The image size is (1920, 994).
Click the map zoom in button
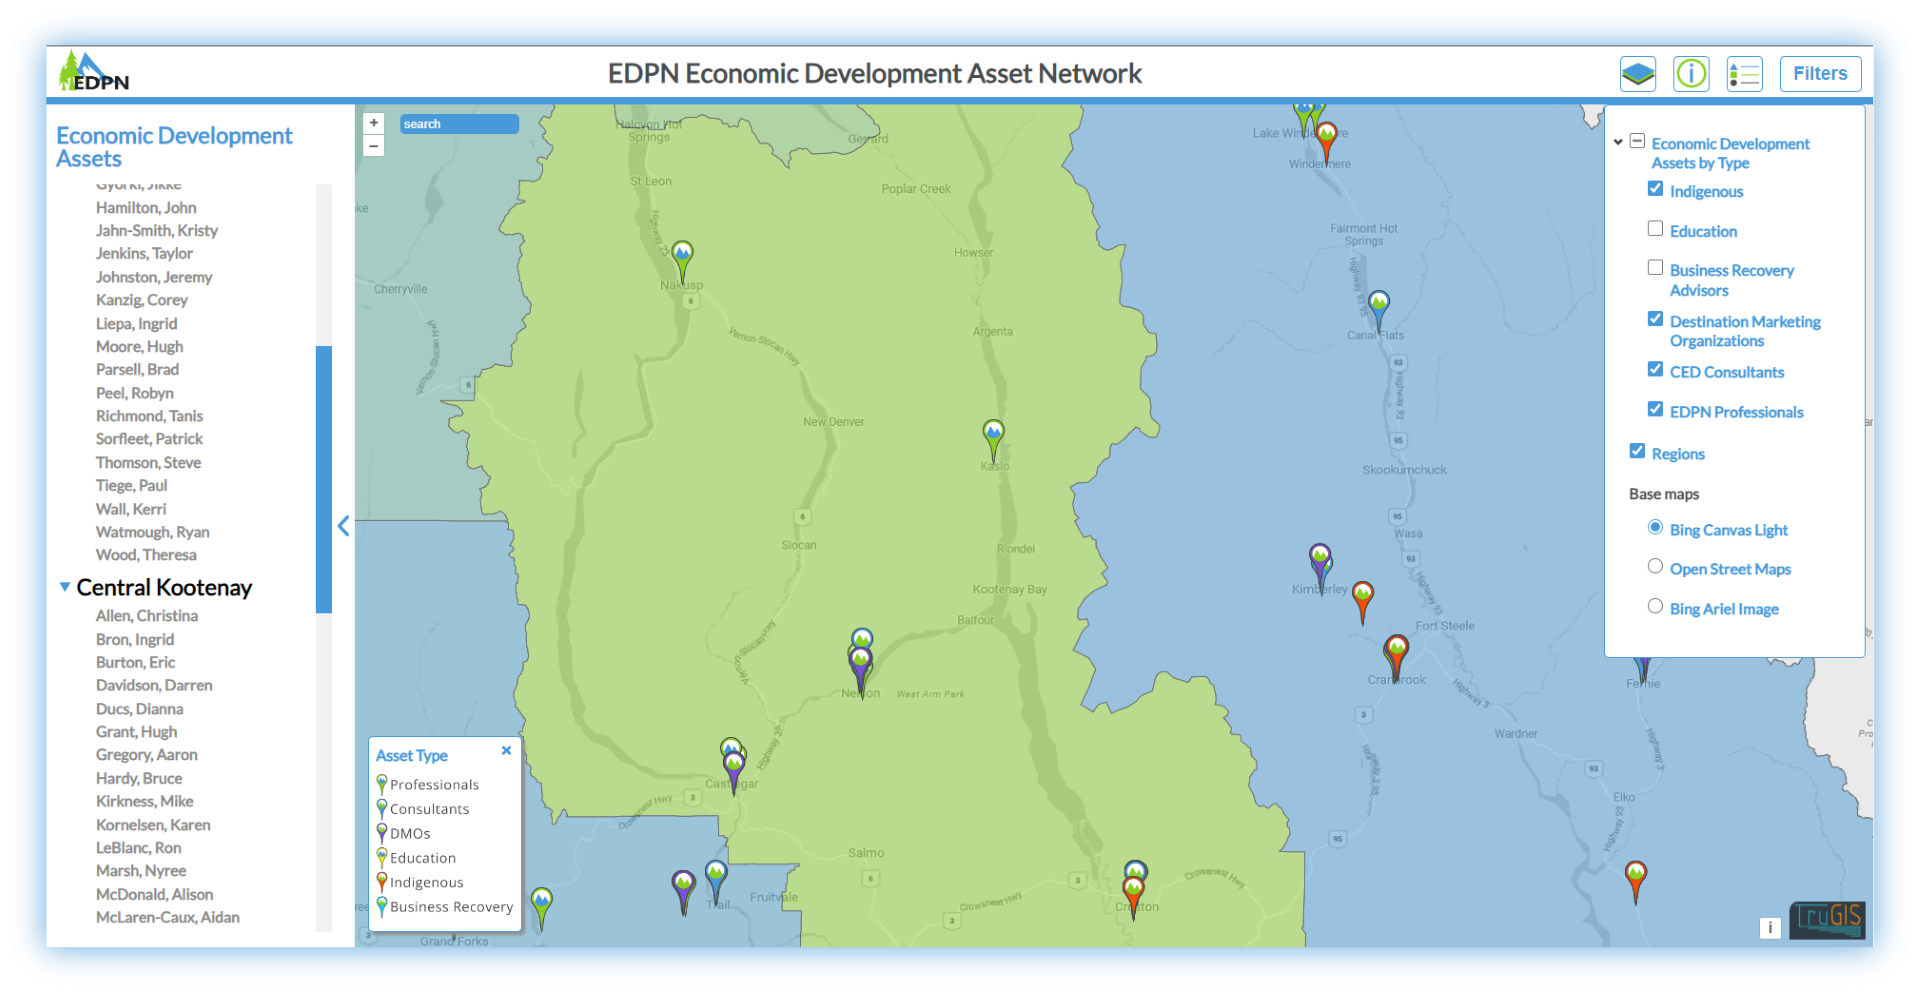[x=373, y=122]
